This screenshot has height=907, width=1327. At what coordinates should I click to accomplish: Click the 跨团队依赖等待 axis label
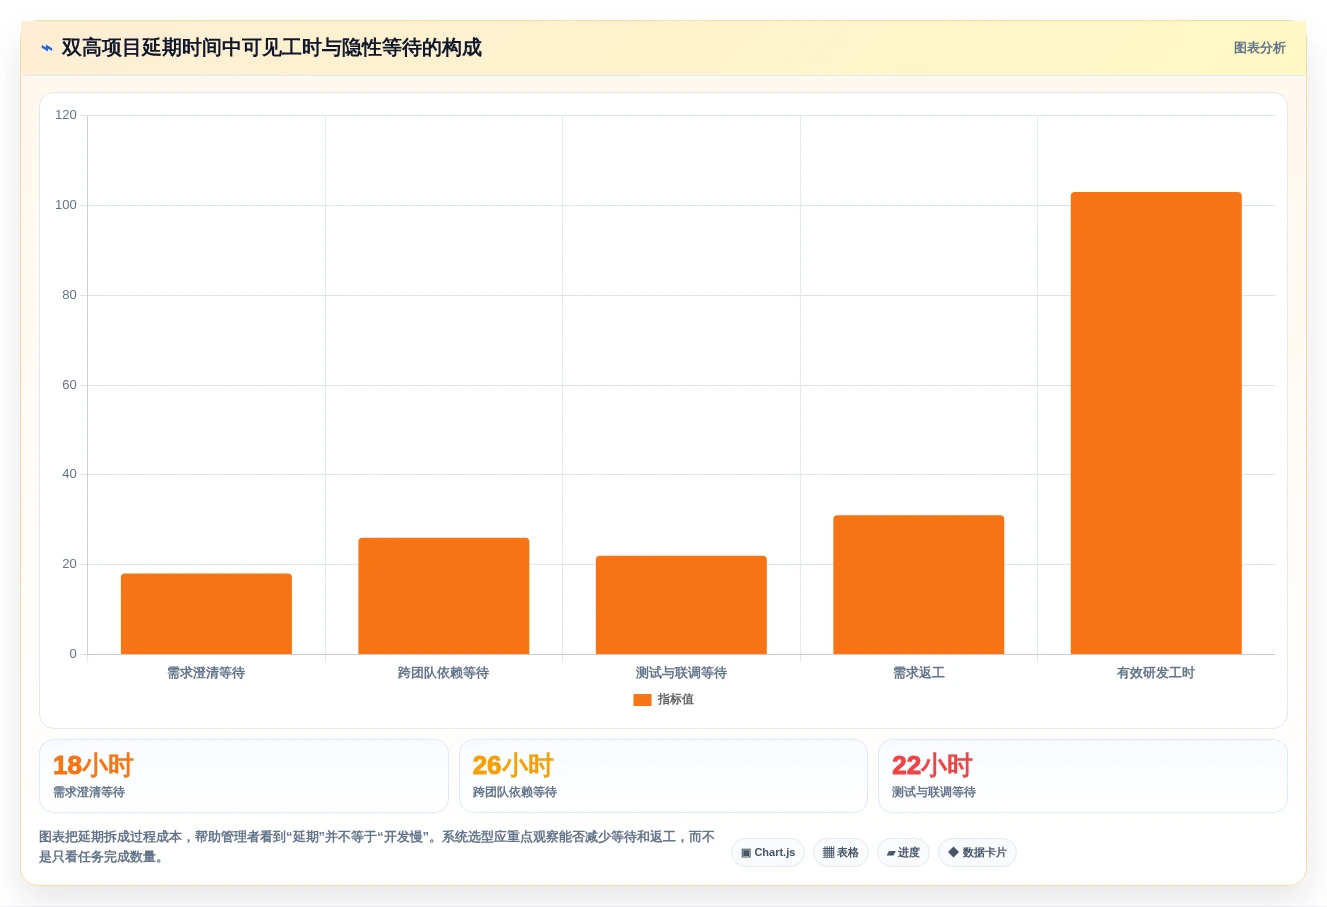point(443,673)
